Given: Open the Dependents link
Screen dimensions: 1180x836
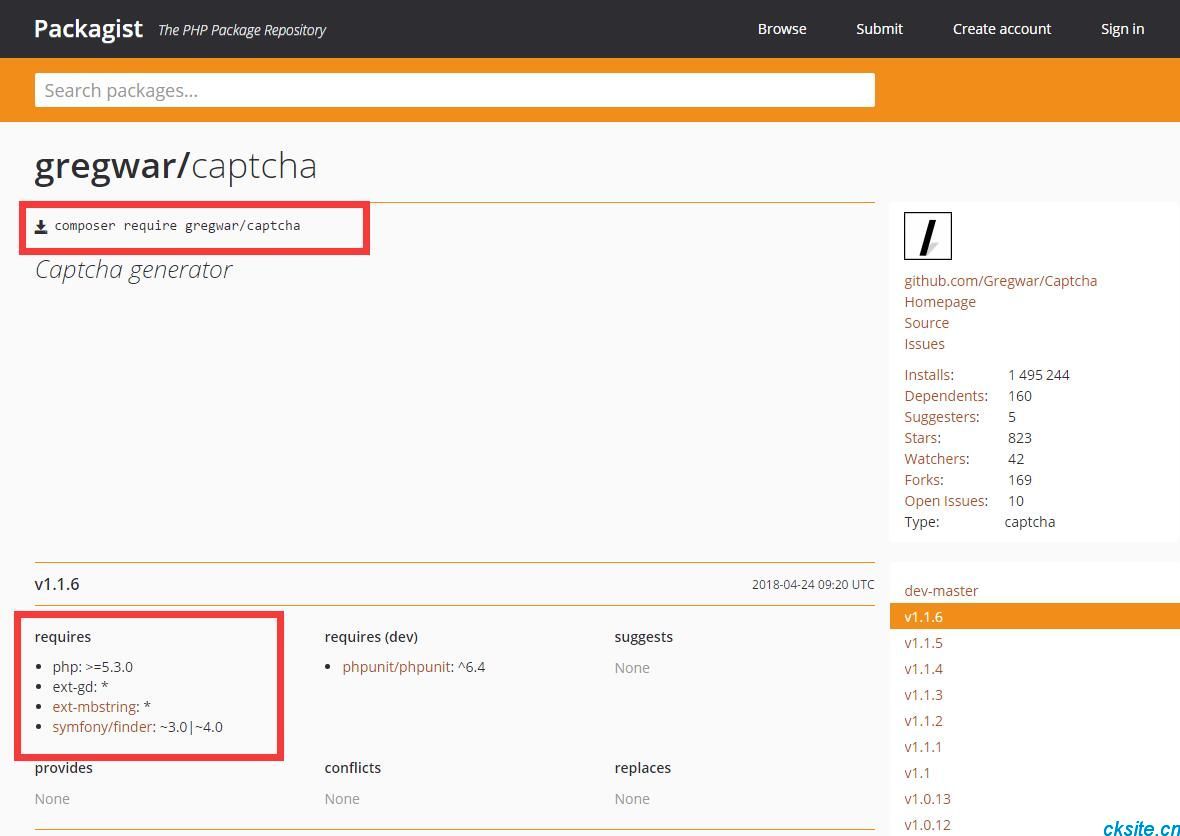Looking at the screenshot, I should [x=946, y=396].
